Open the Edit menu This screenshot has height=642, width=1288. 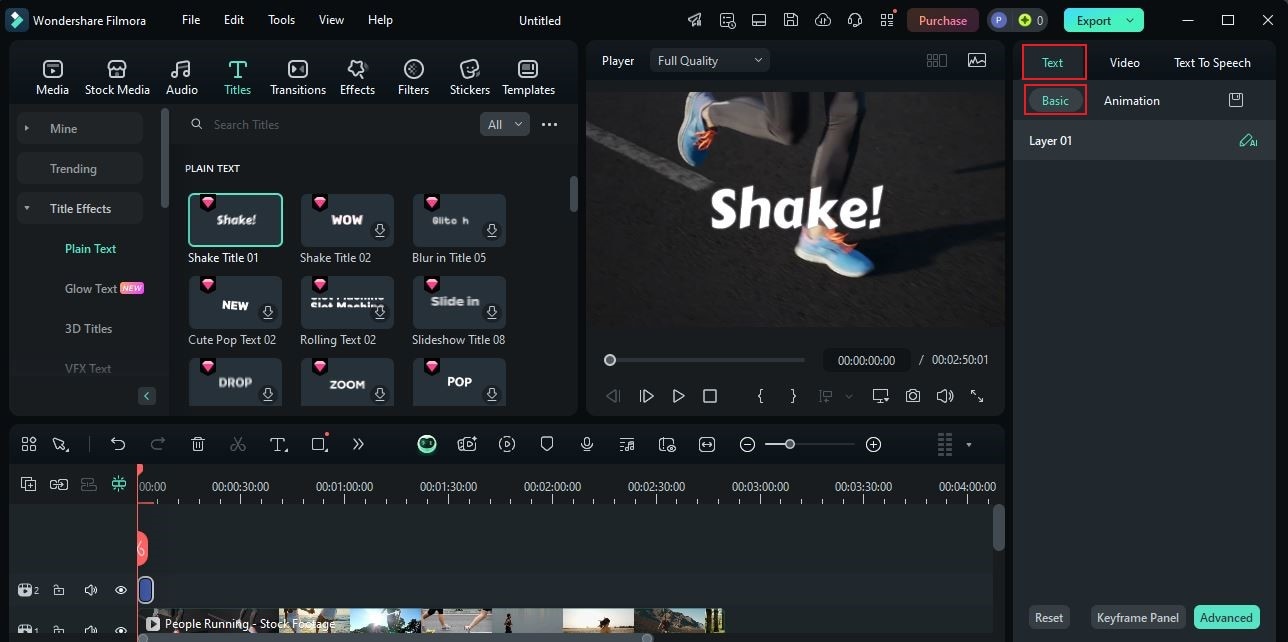coord(234,20)
